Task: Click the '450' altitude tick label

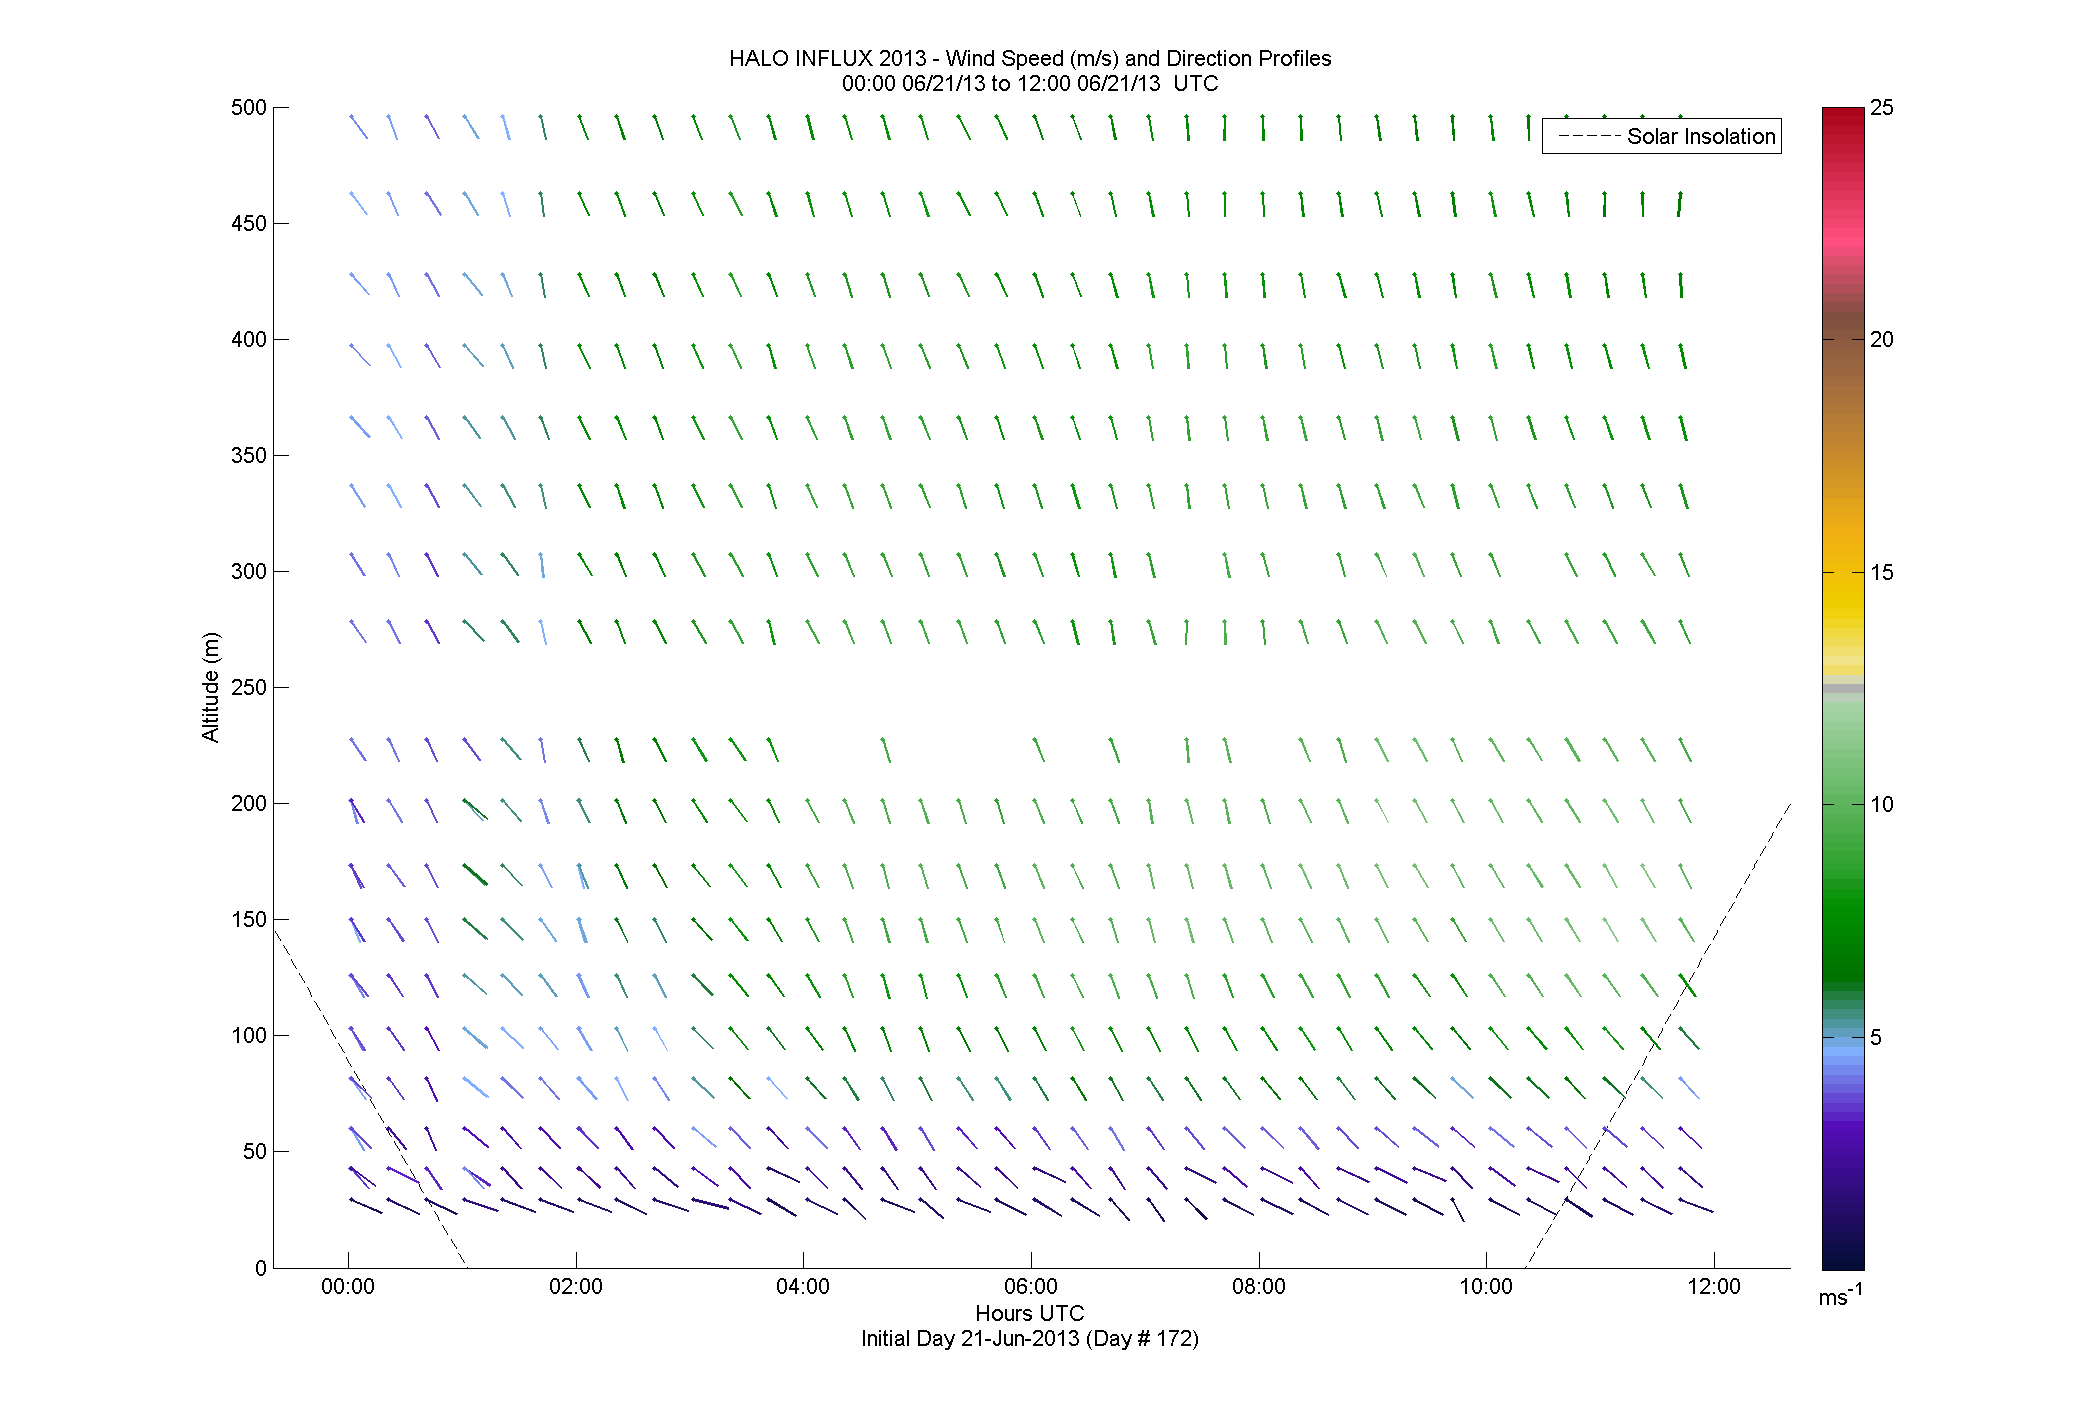Action: 249,224
